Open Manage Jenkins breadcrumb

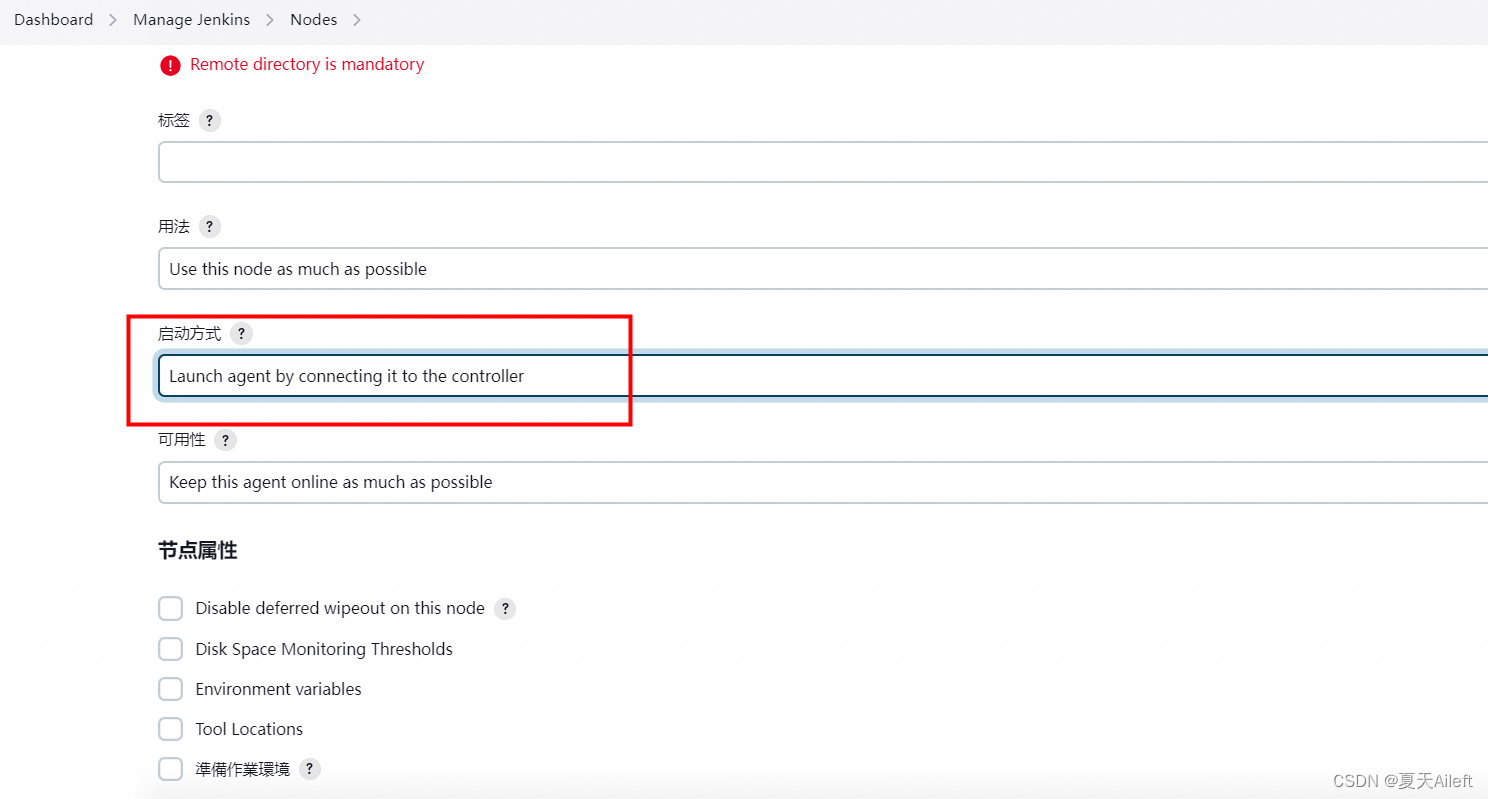[x=192, y=20]
